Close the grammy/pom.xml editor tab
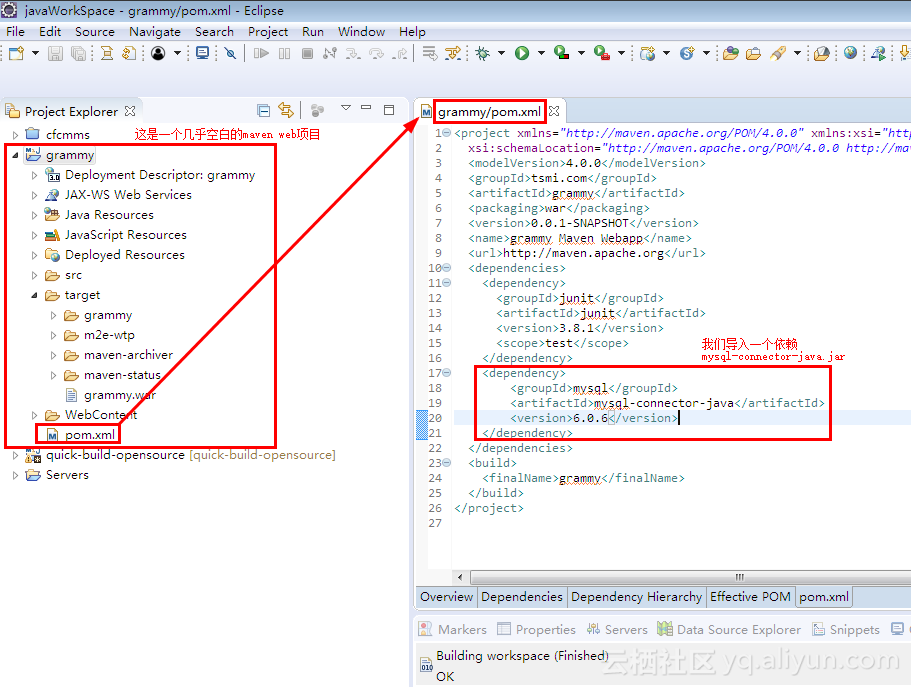Screen dimensions: 911x687 tap(554, 110)
